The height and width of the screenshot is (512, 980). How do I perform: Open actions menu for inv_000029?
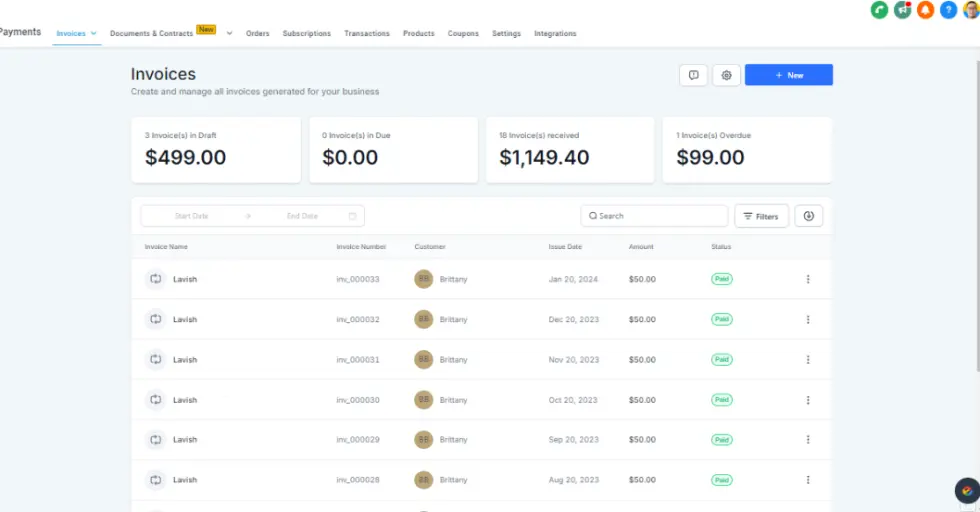pyautogui.click(x=808, y=439)
